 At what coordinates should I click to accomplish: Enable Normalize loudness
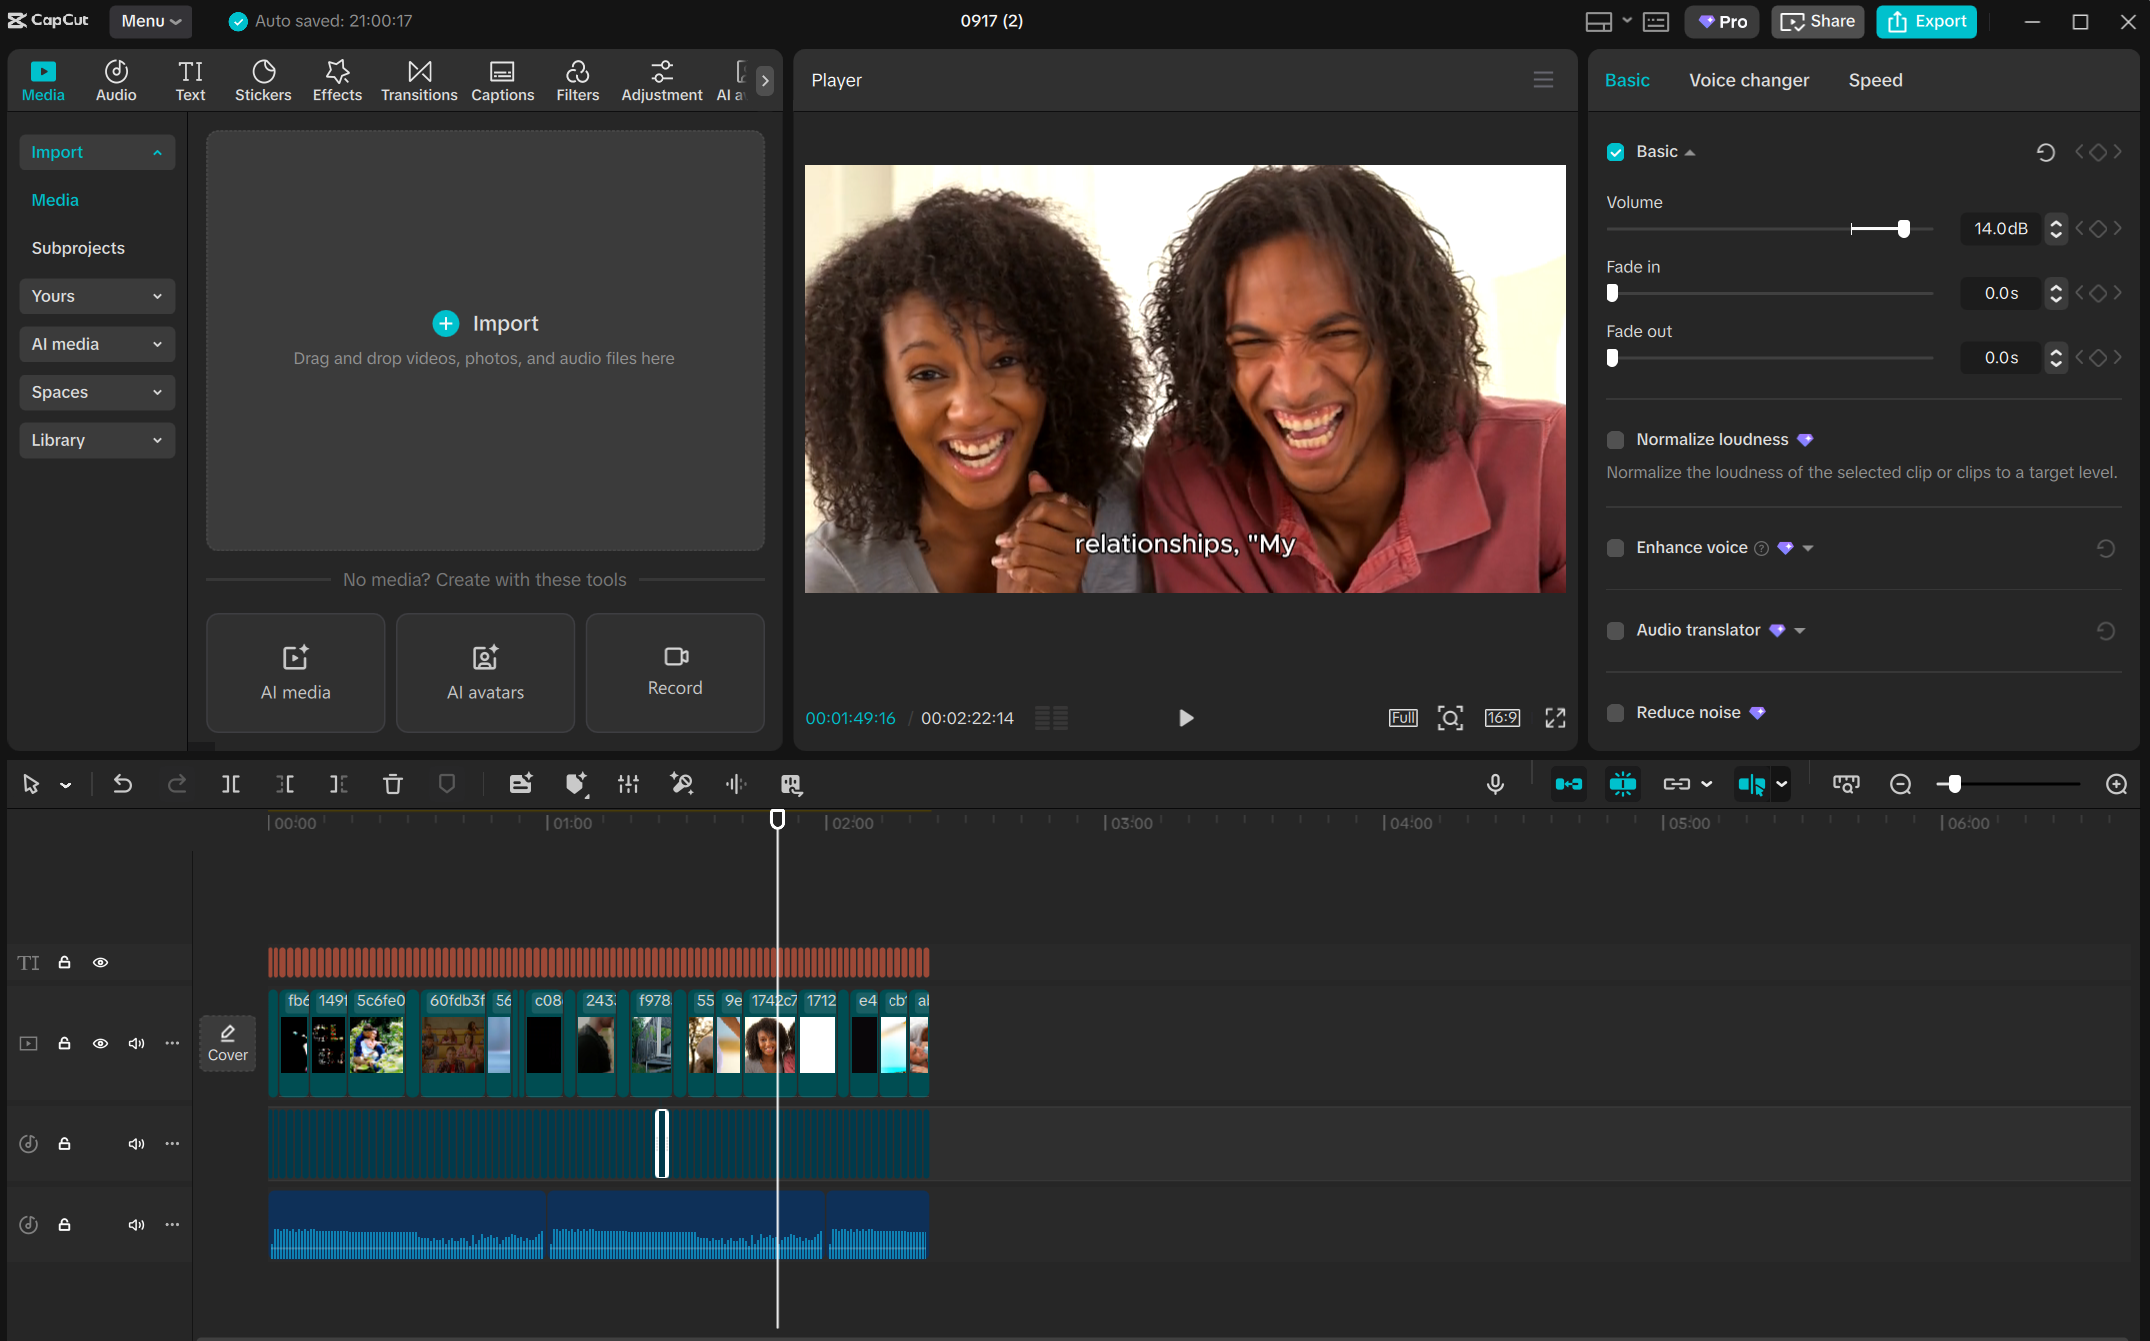tap(1616, 440)
